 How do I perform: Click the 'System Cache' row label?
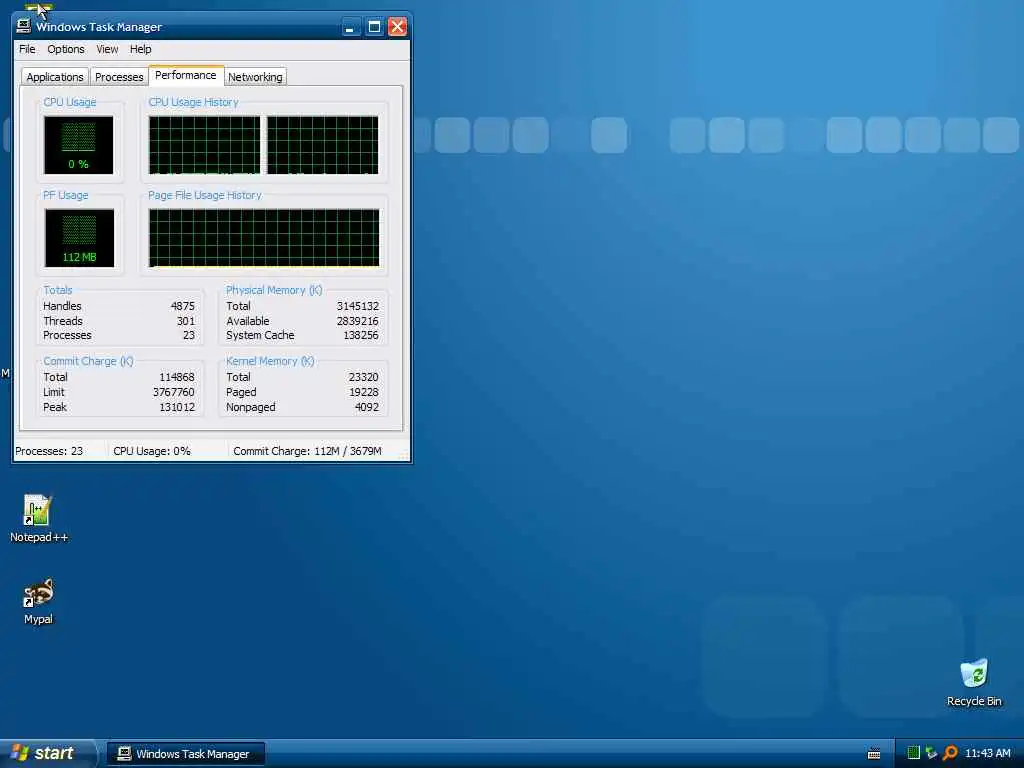pos(261,335)
